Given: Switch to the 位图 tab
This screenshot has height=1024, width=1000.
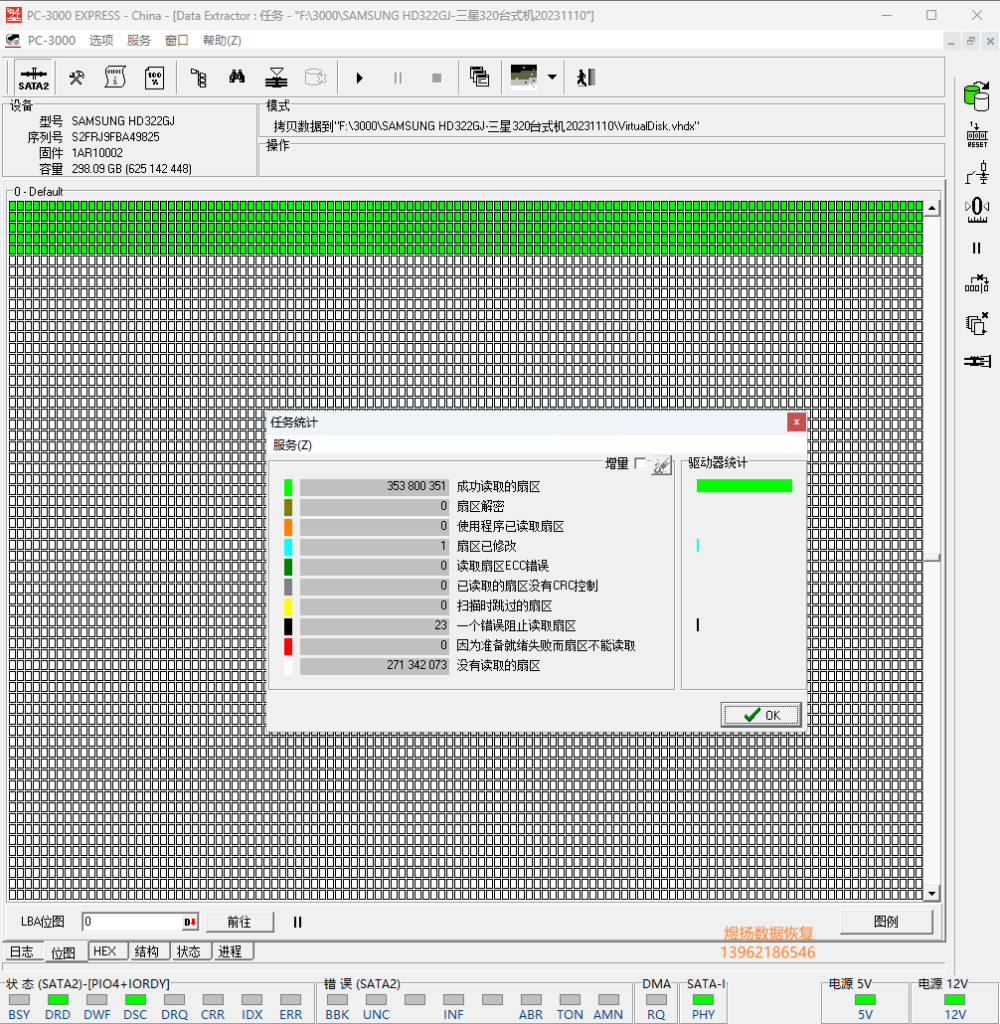Looking at the screenshot, I should point(64,953).
